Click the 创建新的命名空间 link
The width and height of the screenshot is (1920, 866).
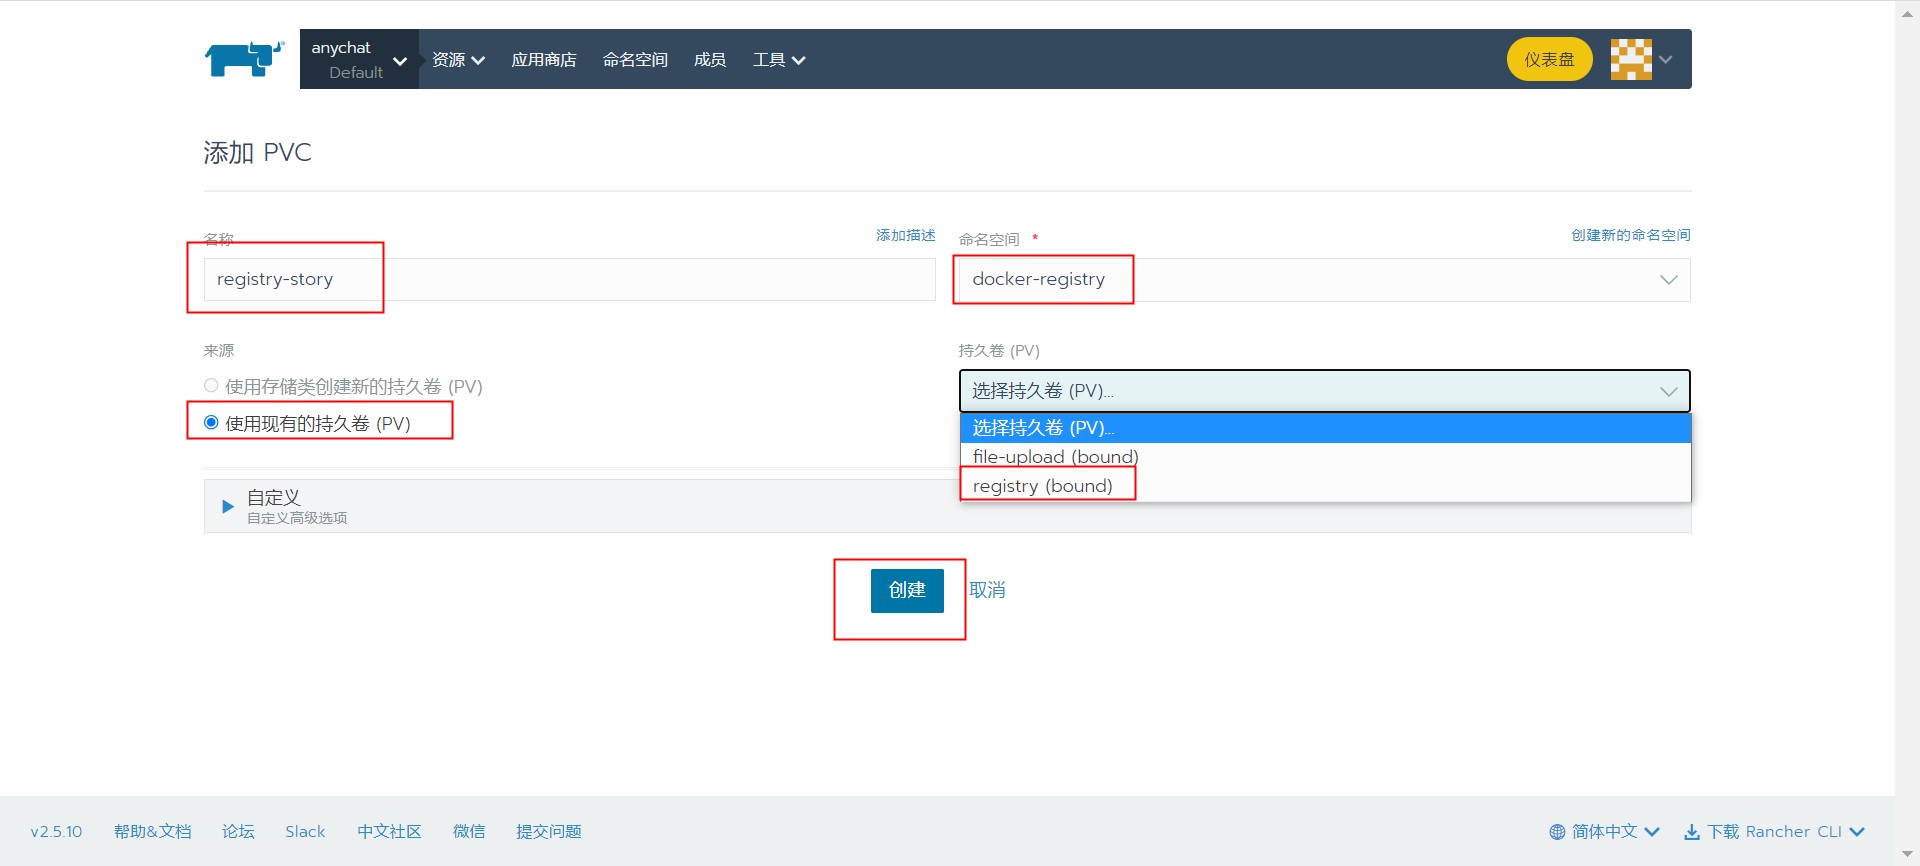click(1630, 235)
